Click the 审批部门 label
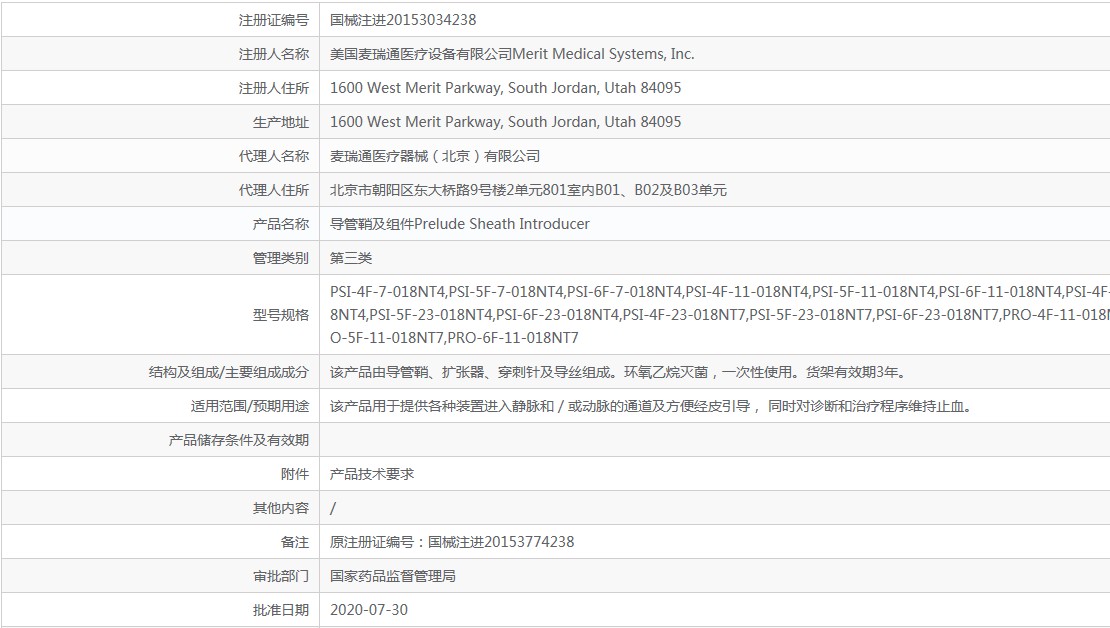1110x628 pixels. coord(281,576)
